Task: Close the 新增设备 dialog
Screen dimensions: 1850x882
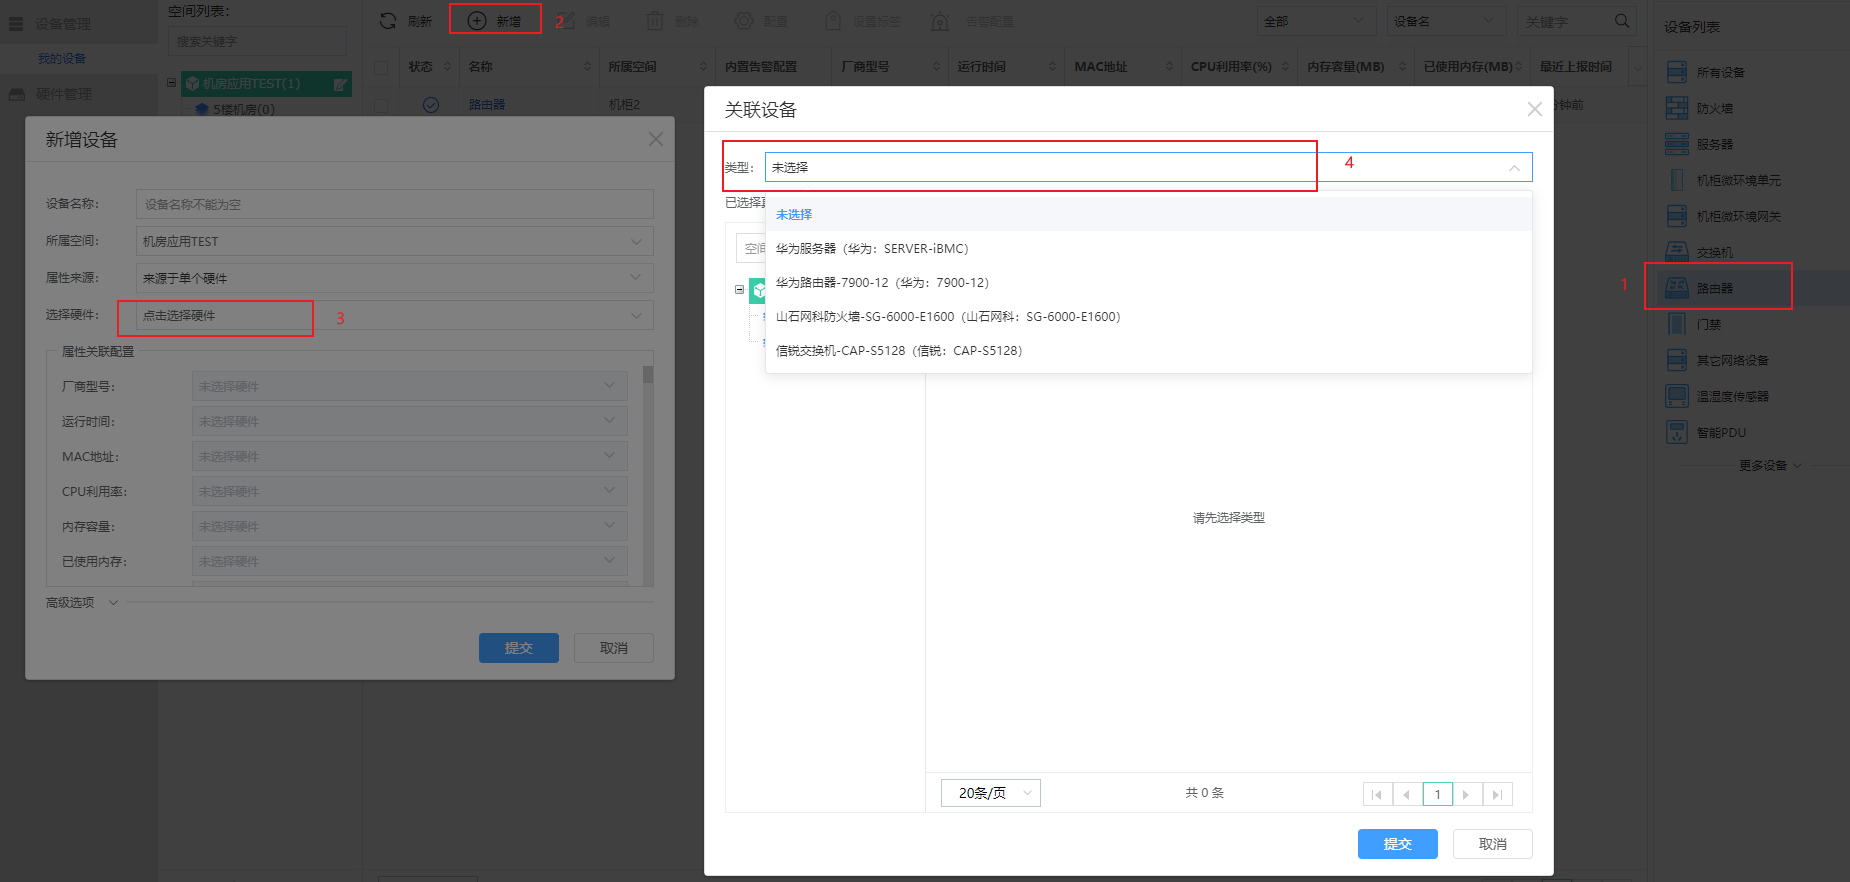Action: pos(656,139)
